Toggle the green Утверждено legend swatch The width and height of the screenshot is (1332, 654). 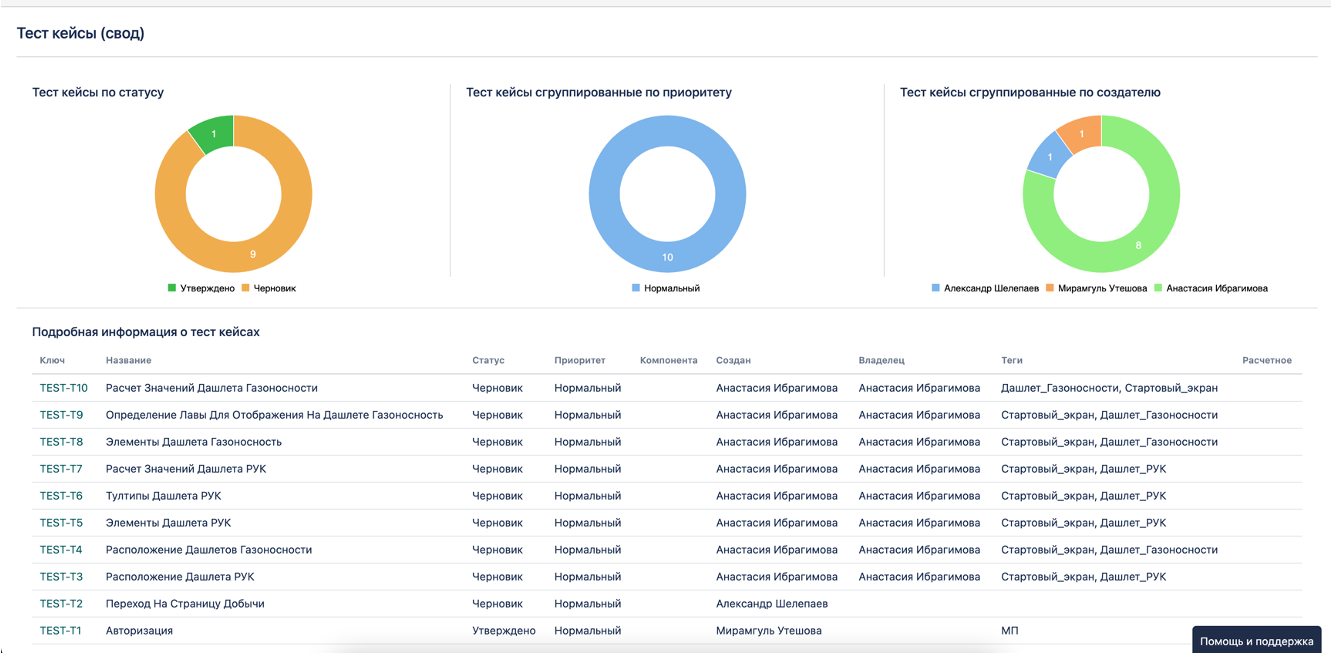(x=172, y=288)
